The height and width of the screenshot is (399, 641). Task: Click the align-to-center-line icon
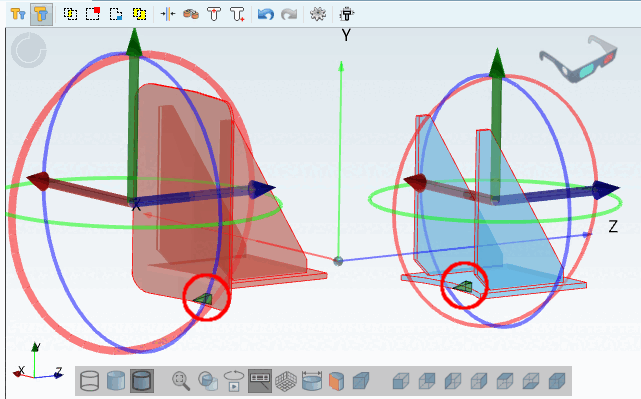coord(168,14)
